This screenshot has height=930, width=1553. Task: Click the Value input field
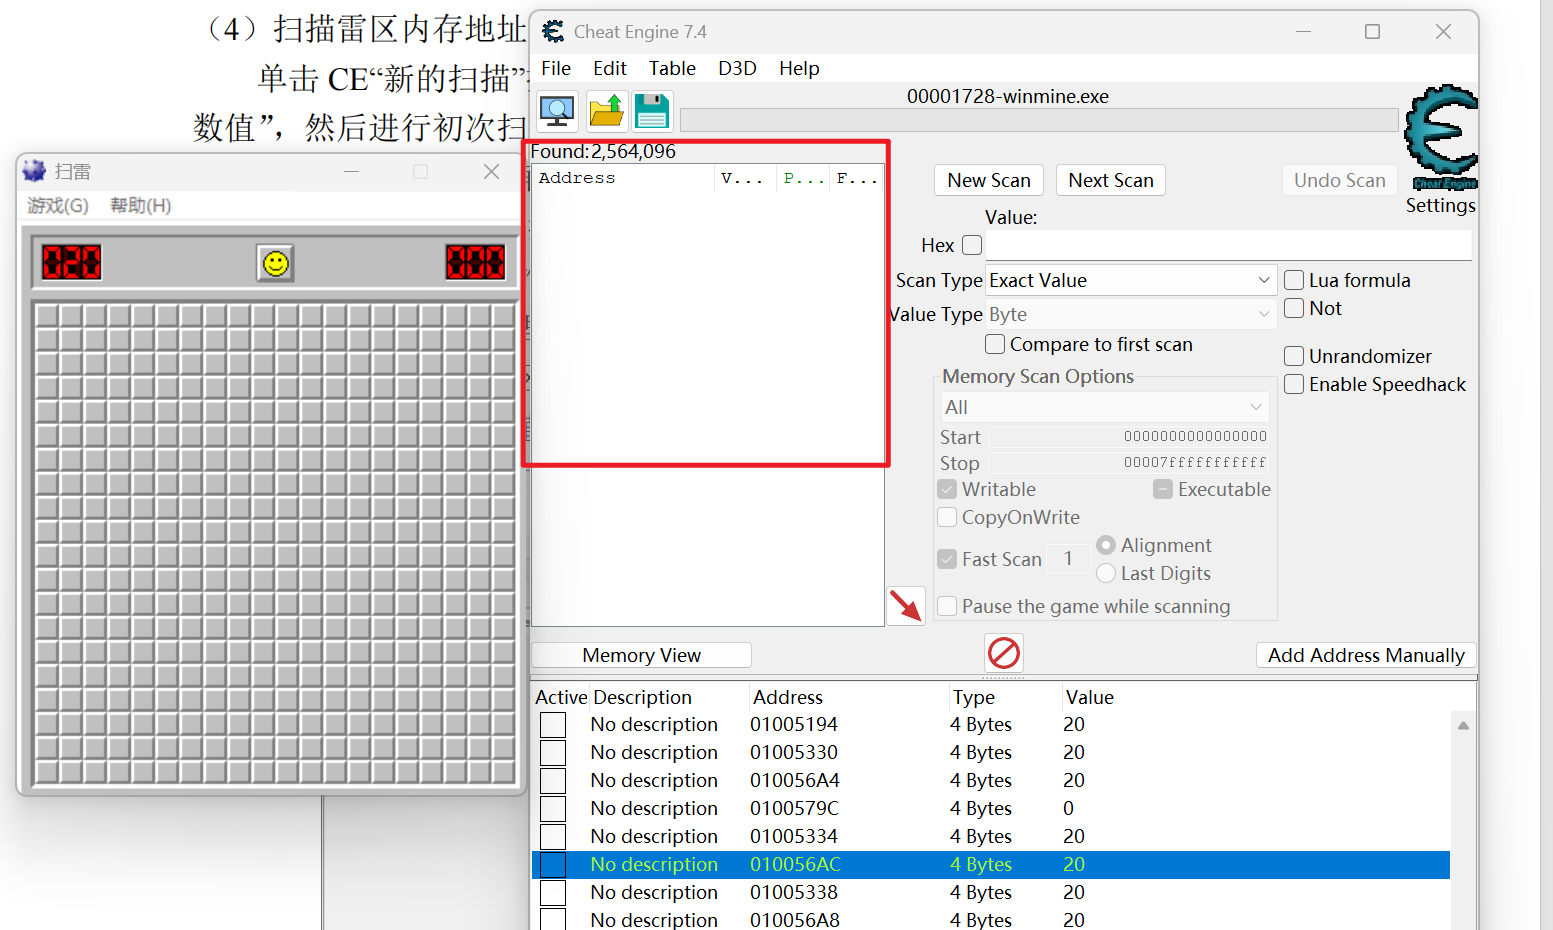click(x=1229, y=245)
